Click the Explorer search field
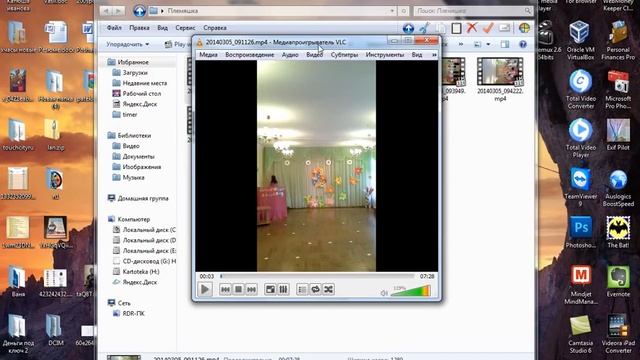640x360 pixels. 473,11
